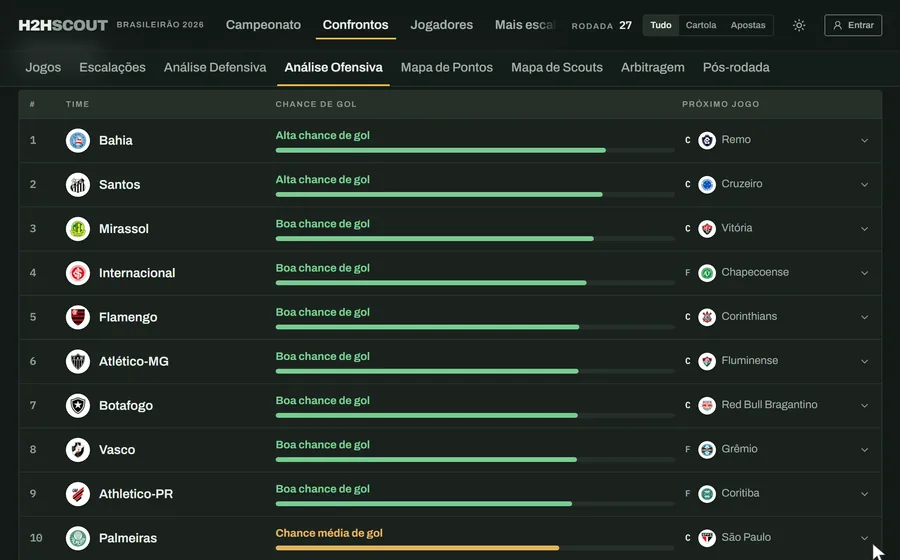The image size is (900, 560).
Task: Click the Botafogo team crest
Action: [x=78, y=406]
